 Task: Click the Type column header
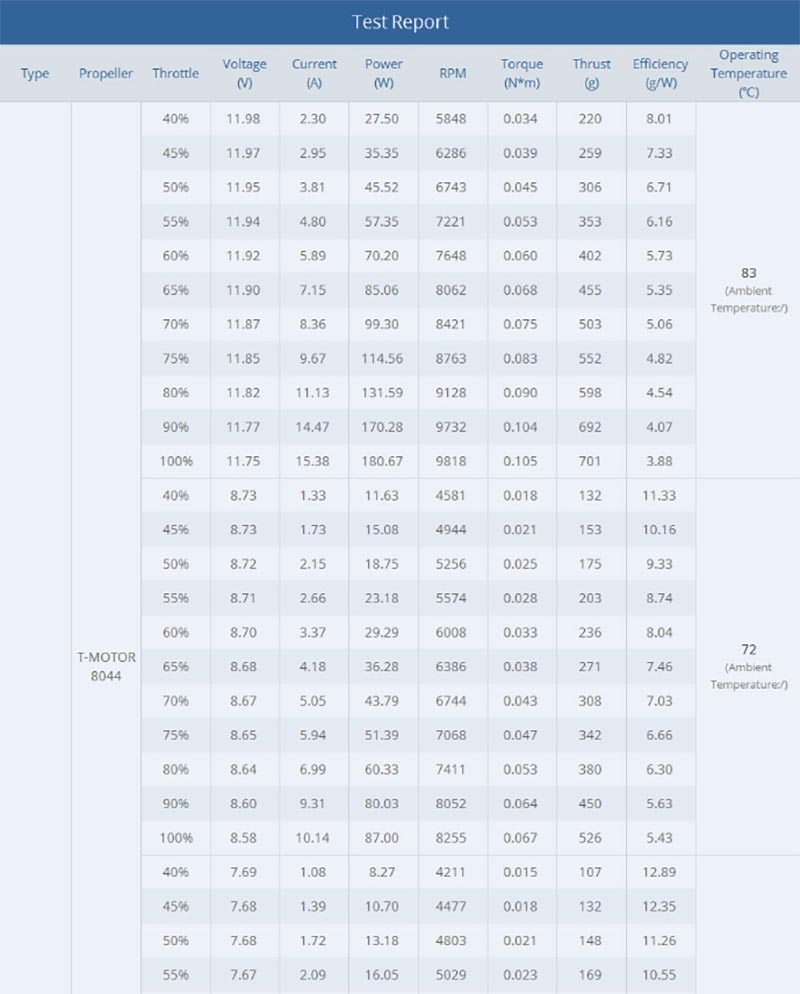click(35, 73)
